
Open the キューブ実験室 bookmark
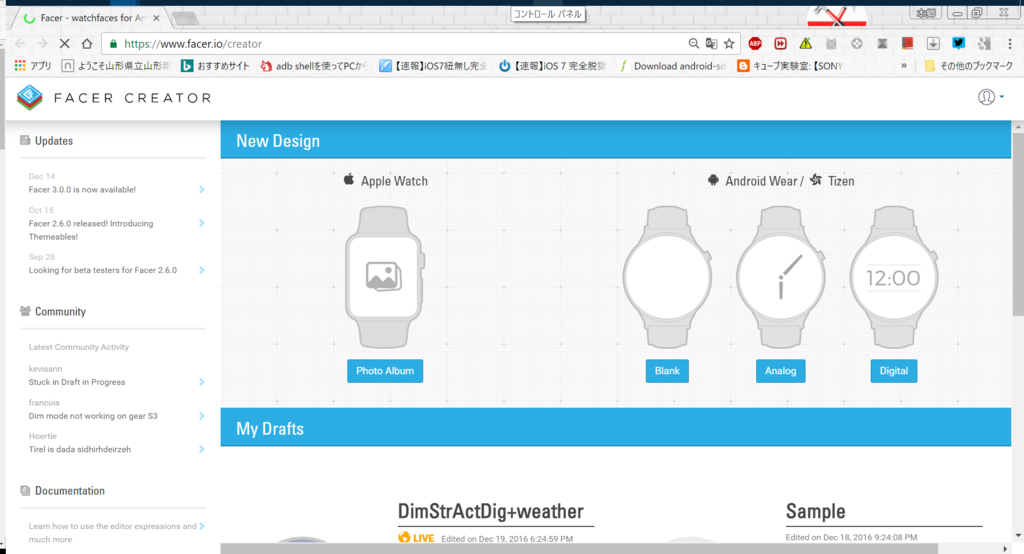point(790,66)
